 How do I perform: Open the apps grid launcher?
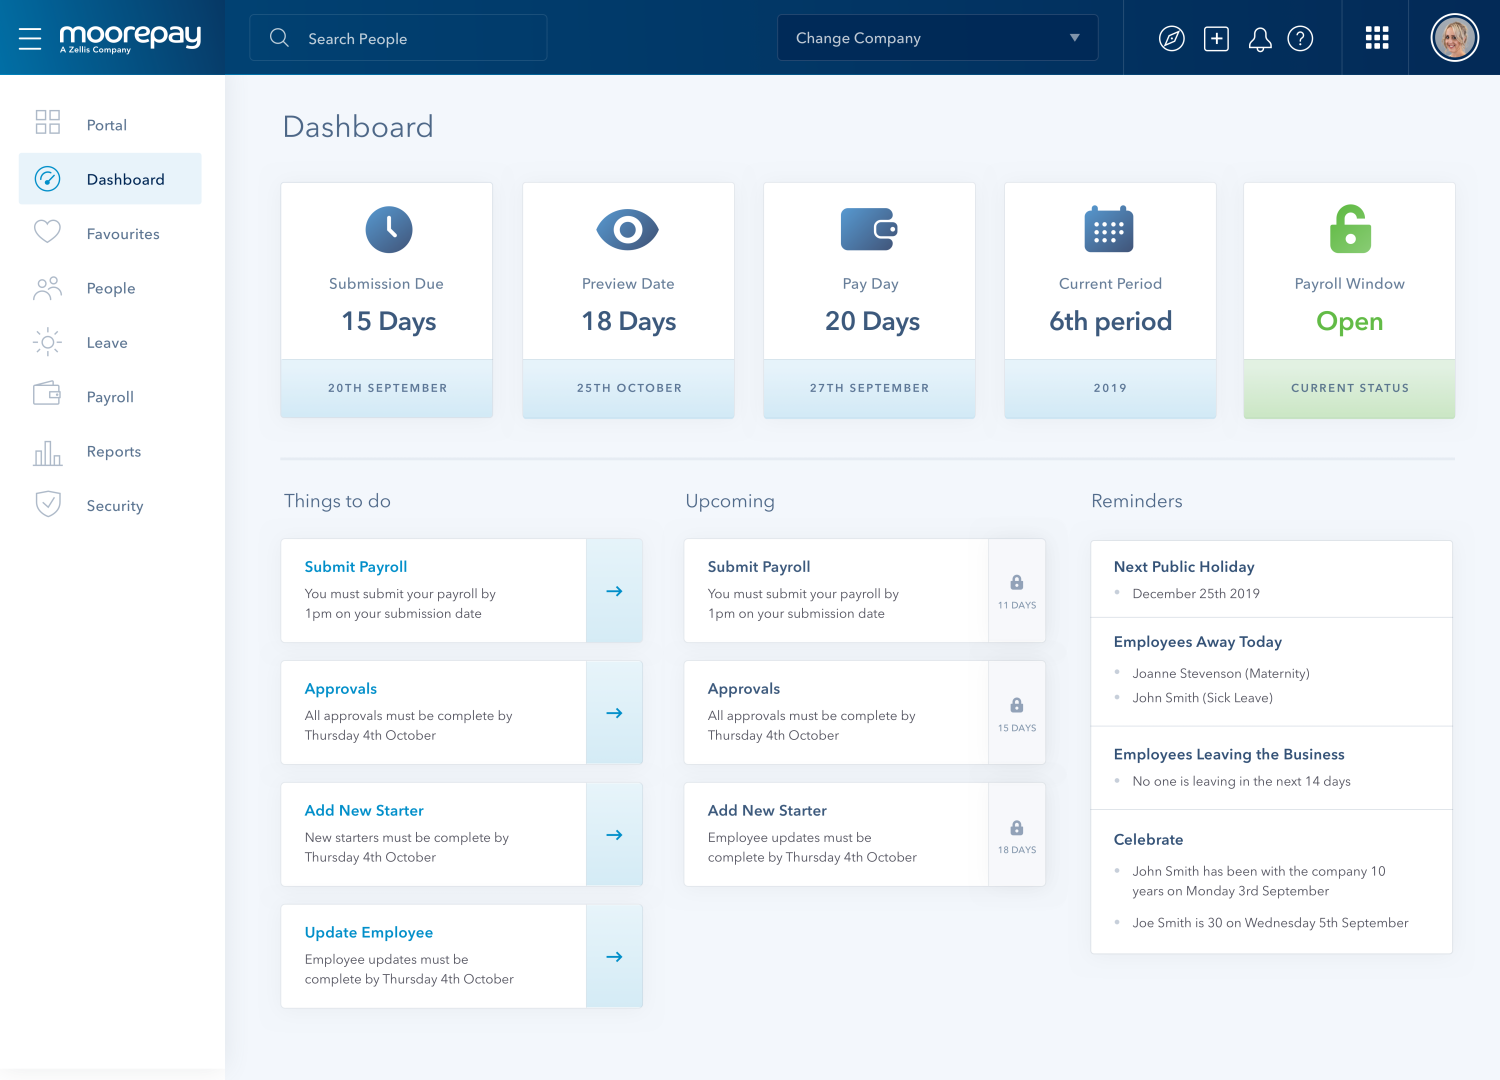coord(1377,38)
